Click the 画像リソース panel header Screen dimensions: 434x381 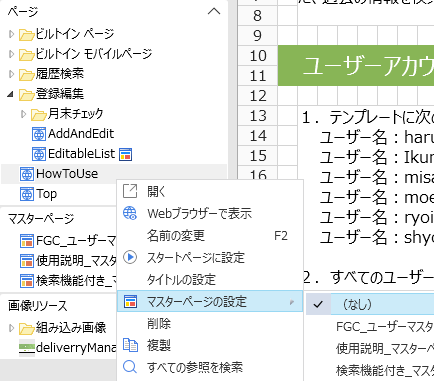point(38,306)
